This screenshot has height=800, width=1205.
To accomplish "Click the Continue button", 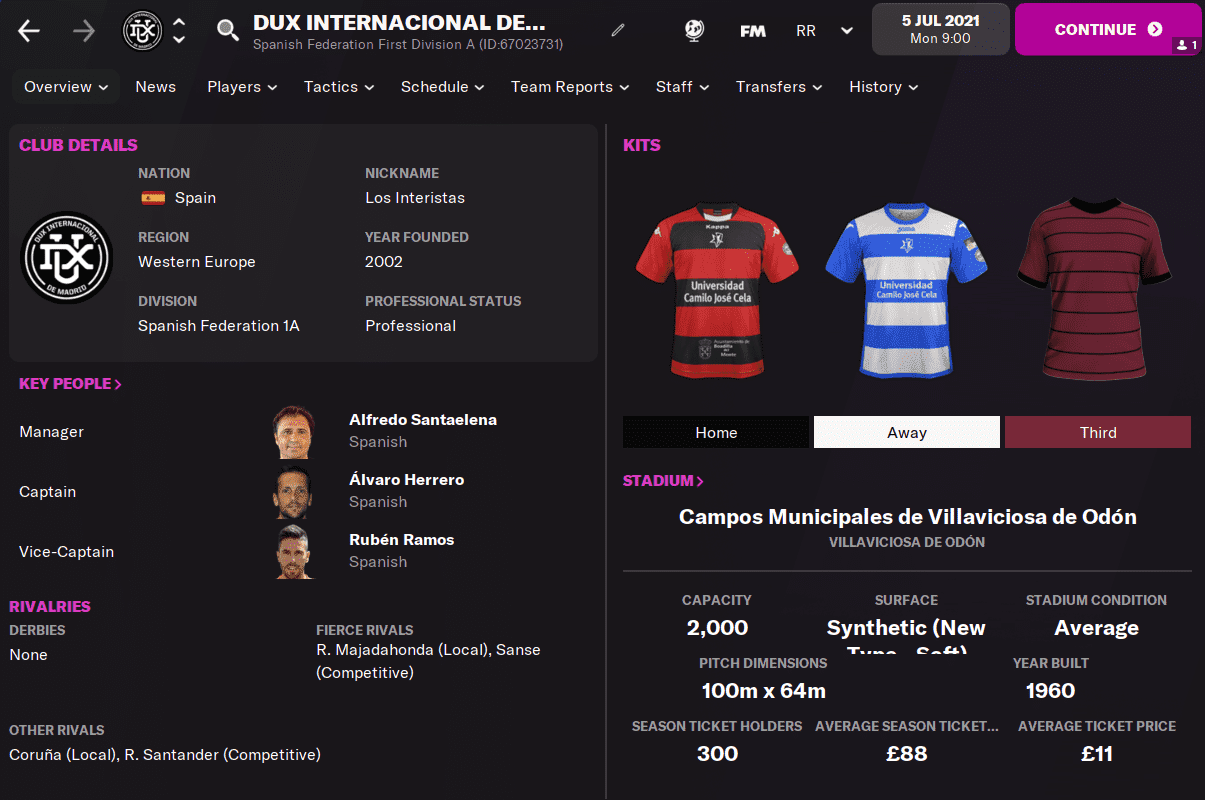I will tap(1108, 29).
